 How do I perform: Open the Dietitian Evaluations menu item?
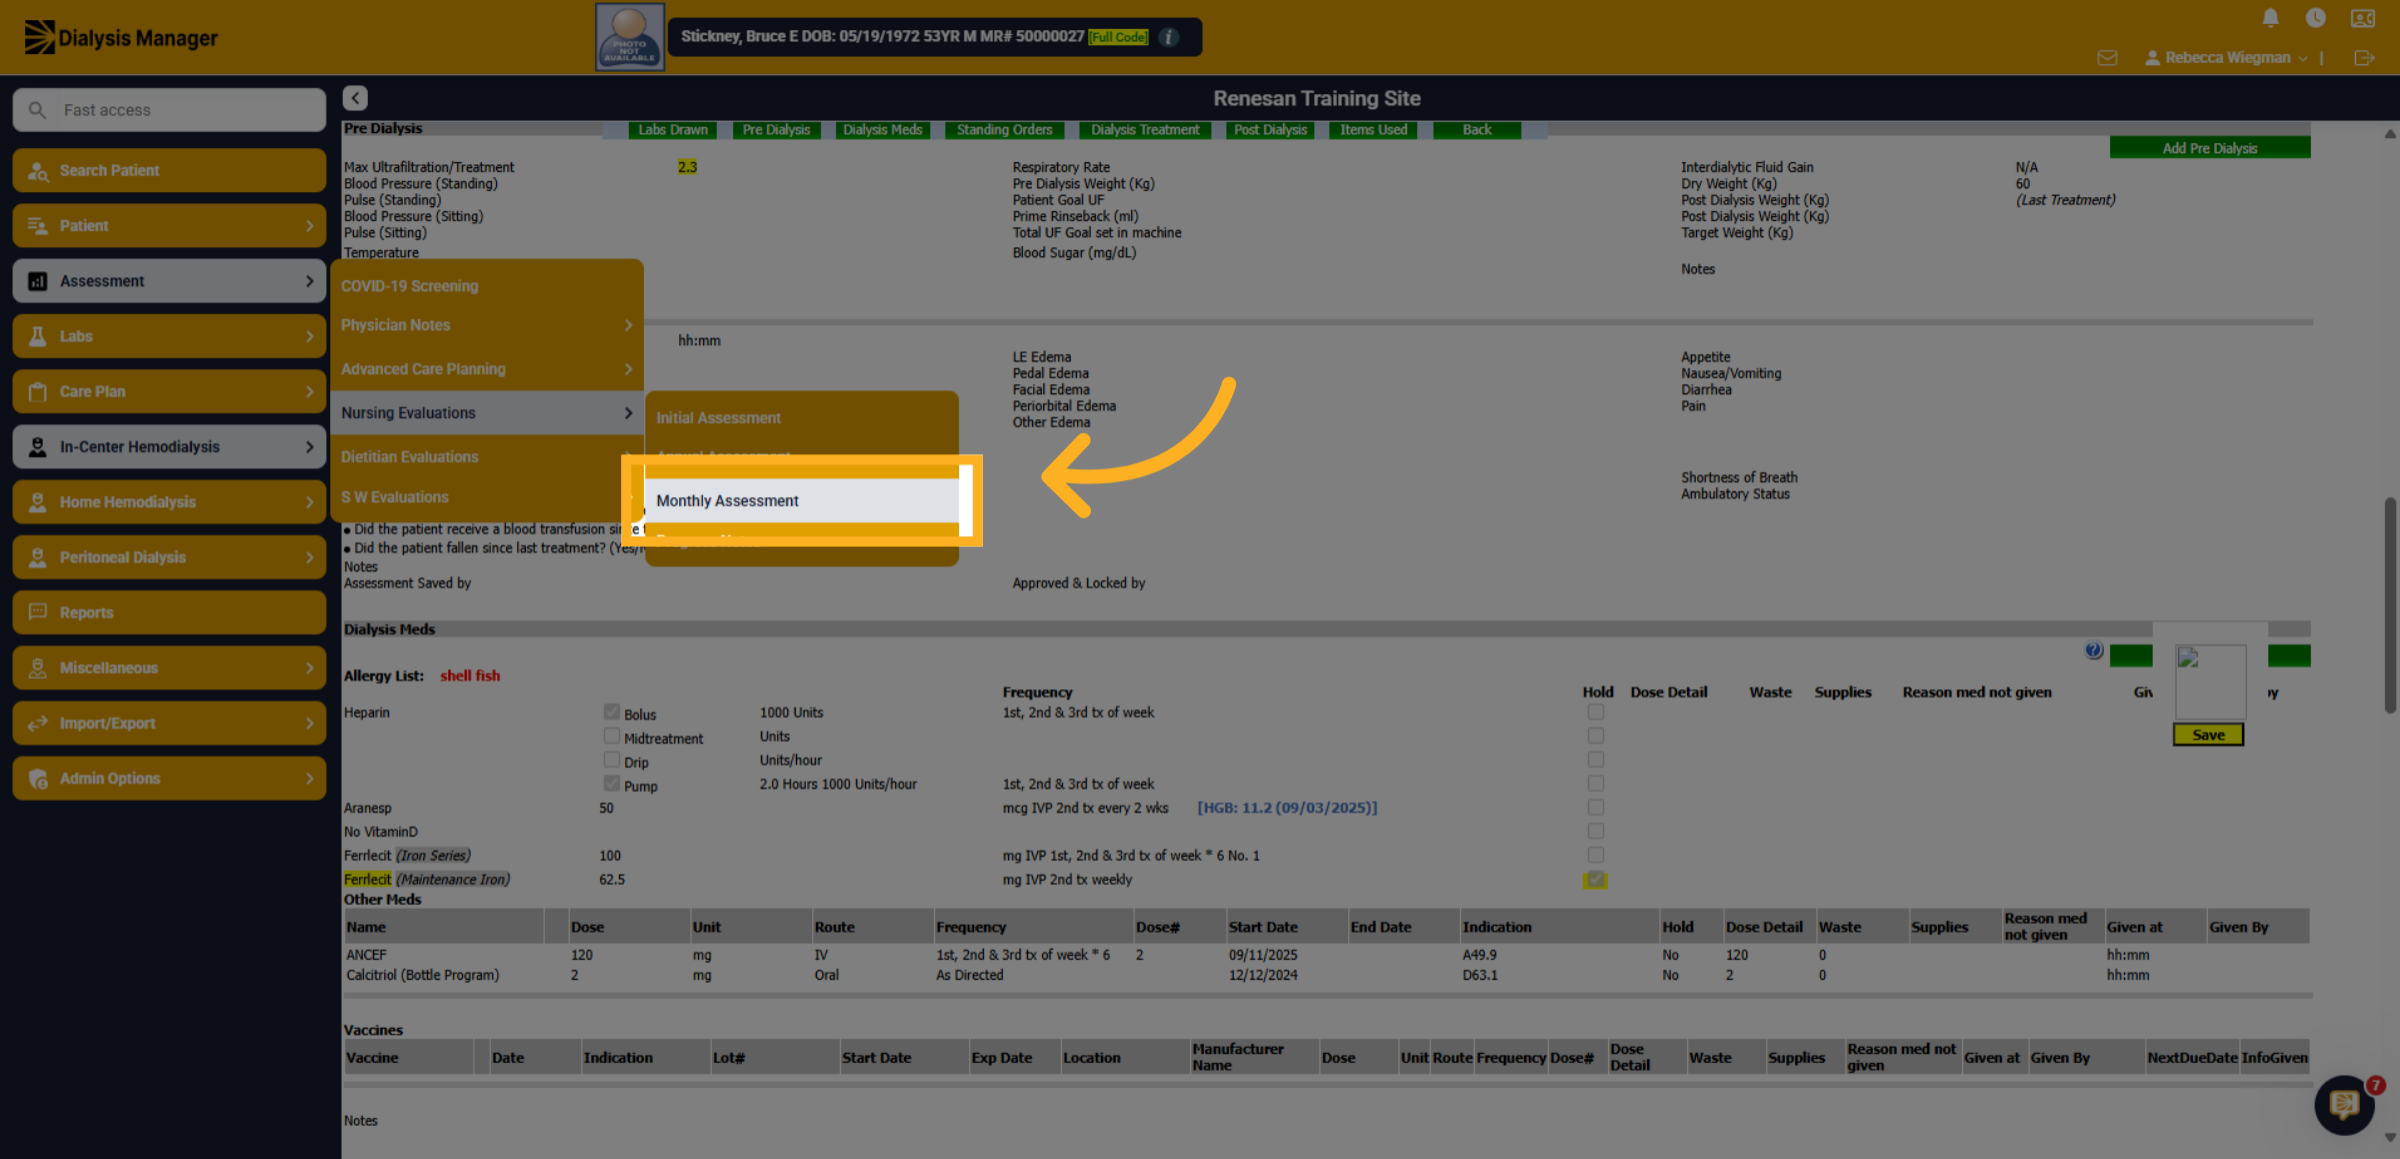tap(487, 457)
